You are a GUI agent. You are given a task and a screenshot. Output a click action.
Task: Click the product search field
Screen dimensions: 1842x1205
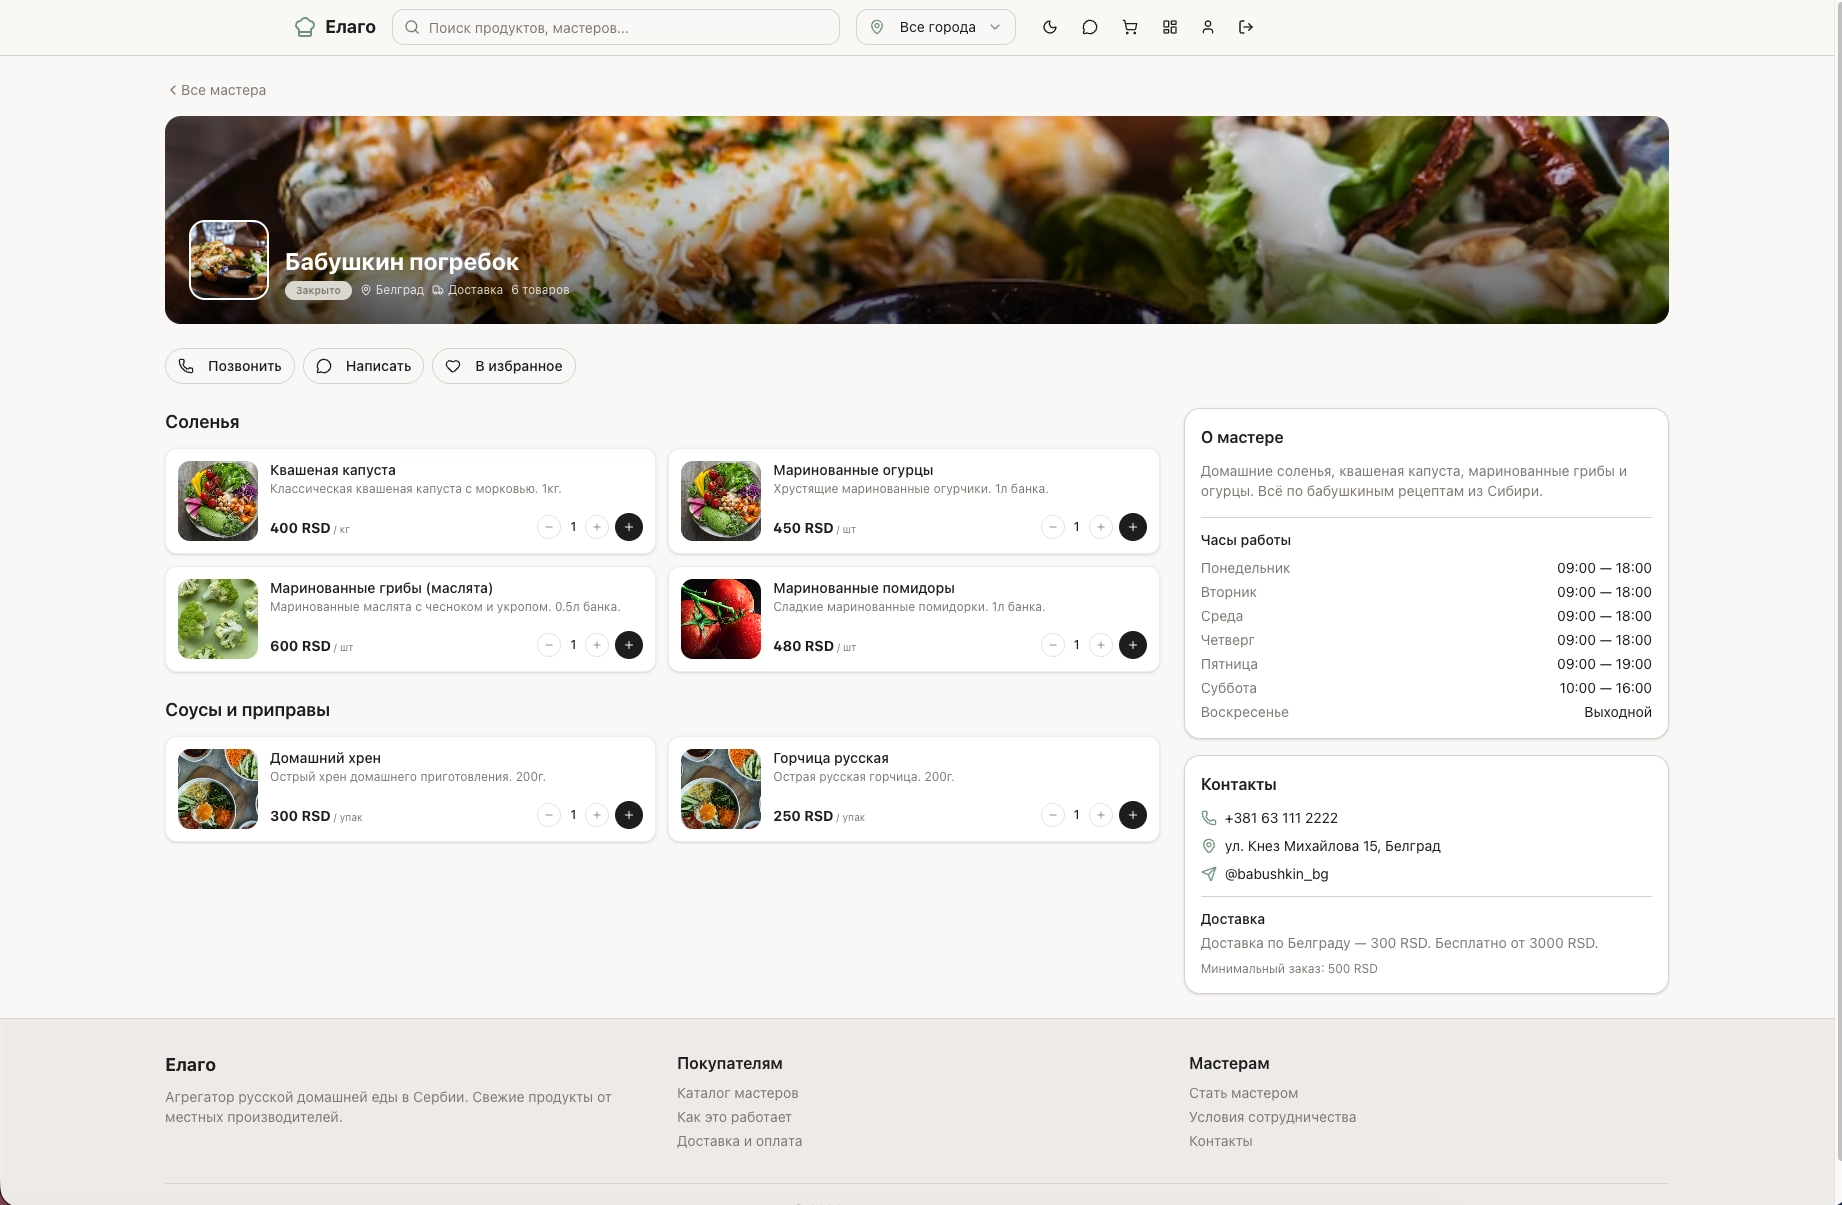(616, 27)
